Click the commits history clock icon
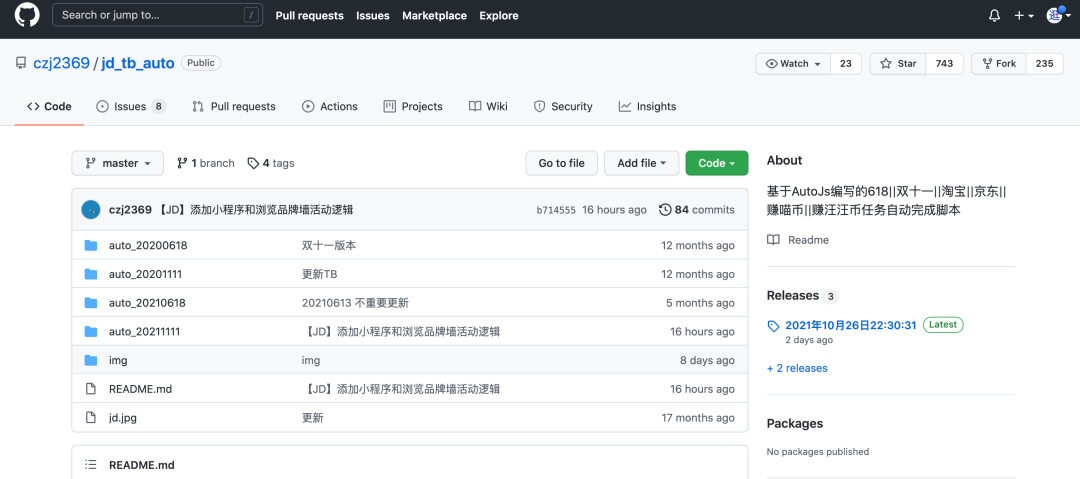This screenshot has height=479, width=1080. pyautogui.click(x=665, y=210)
